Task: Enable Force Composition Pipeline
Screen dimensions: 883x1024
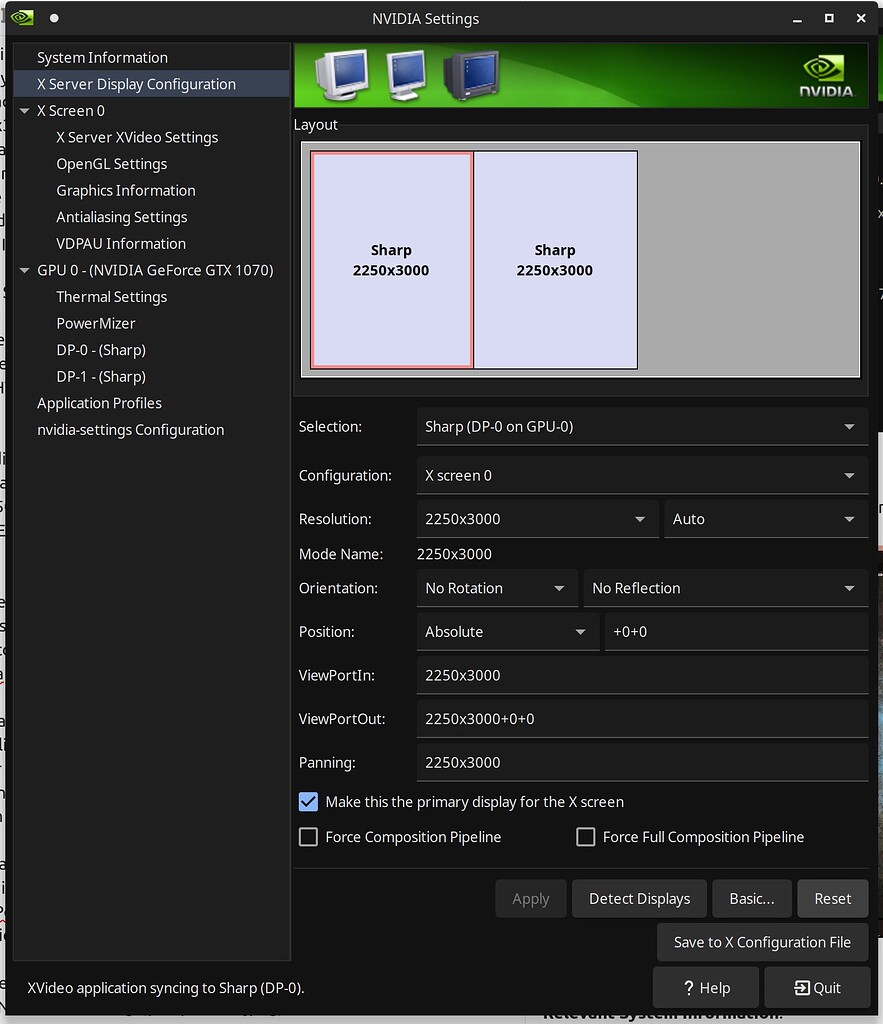Action: (308, 837)
